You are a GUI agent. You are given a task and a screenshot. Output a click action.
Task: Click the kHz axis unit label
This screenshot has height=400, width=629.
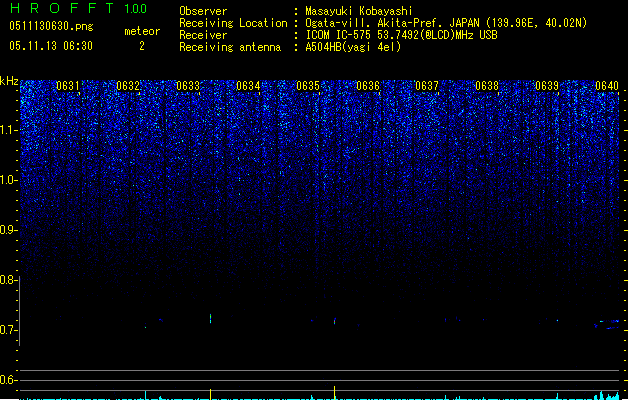click(9, 81)
